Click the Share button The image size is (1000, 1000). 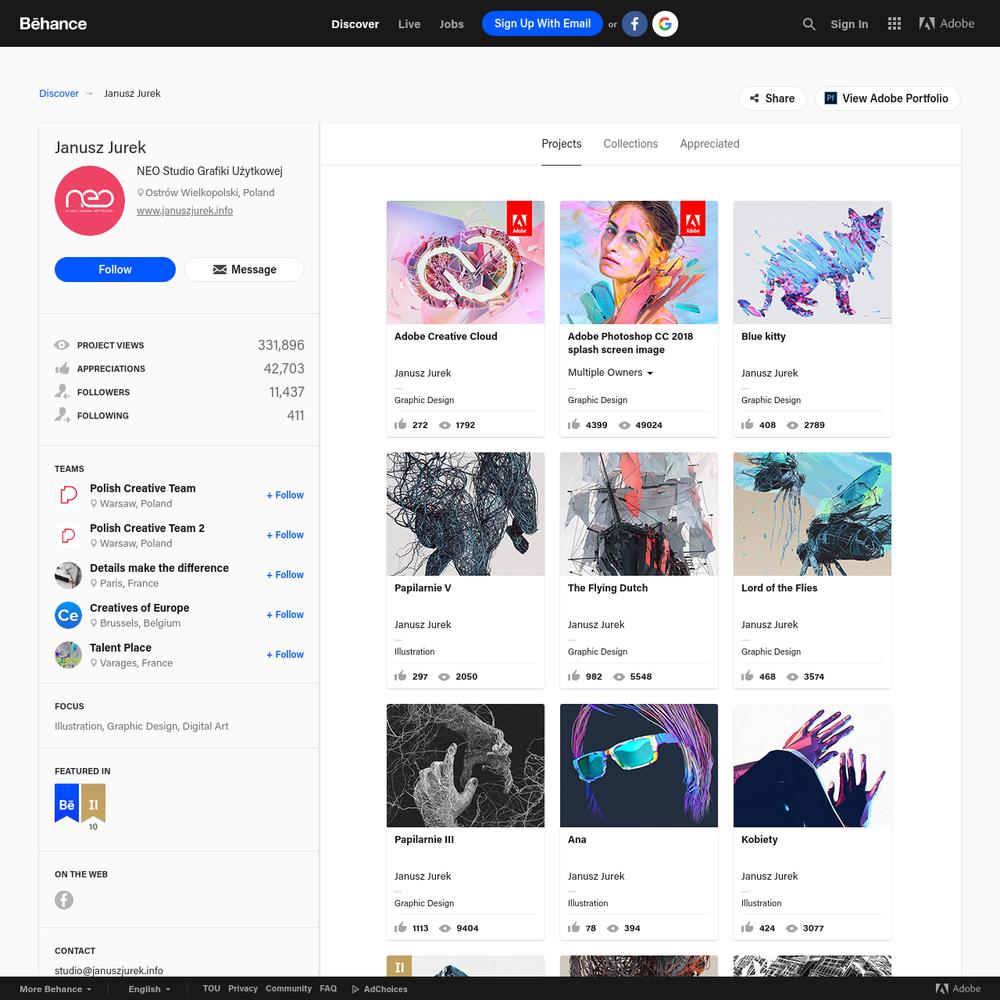point(772,98)
